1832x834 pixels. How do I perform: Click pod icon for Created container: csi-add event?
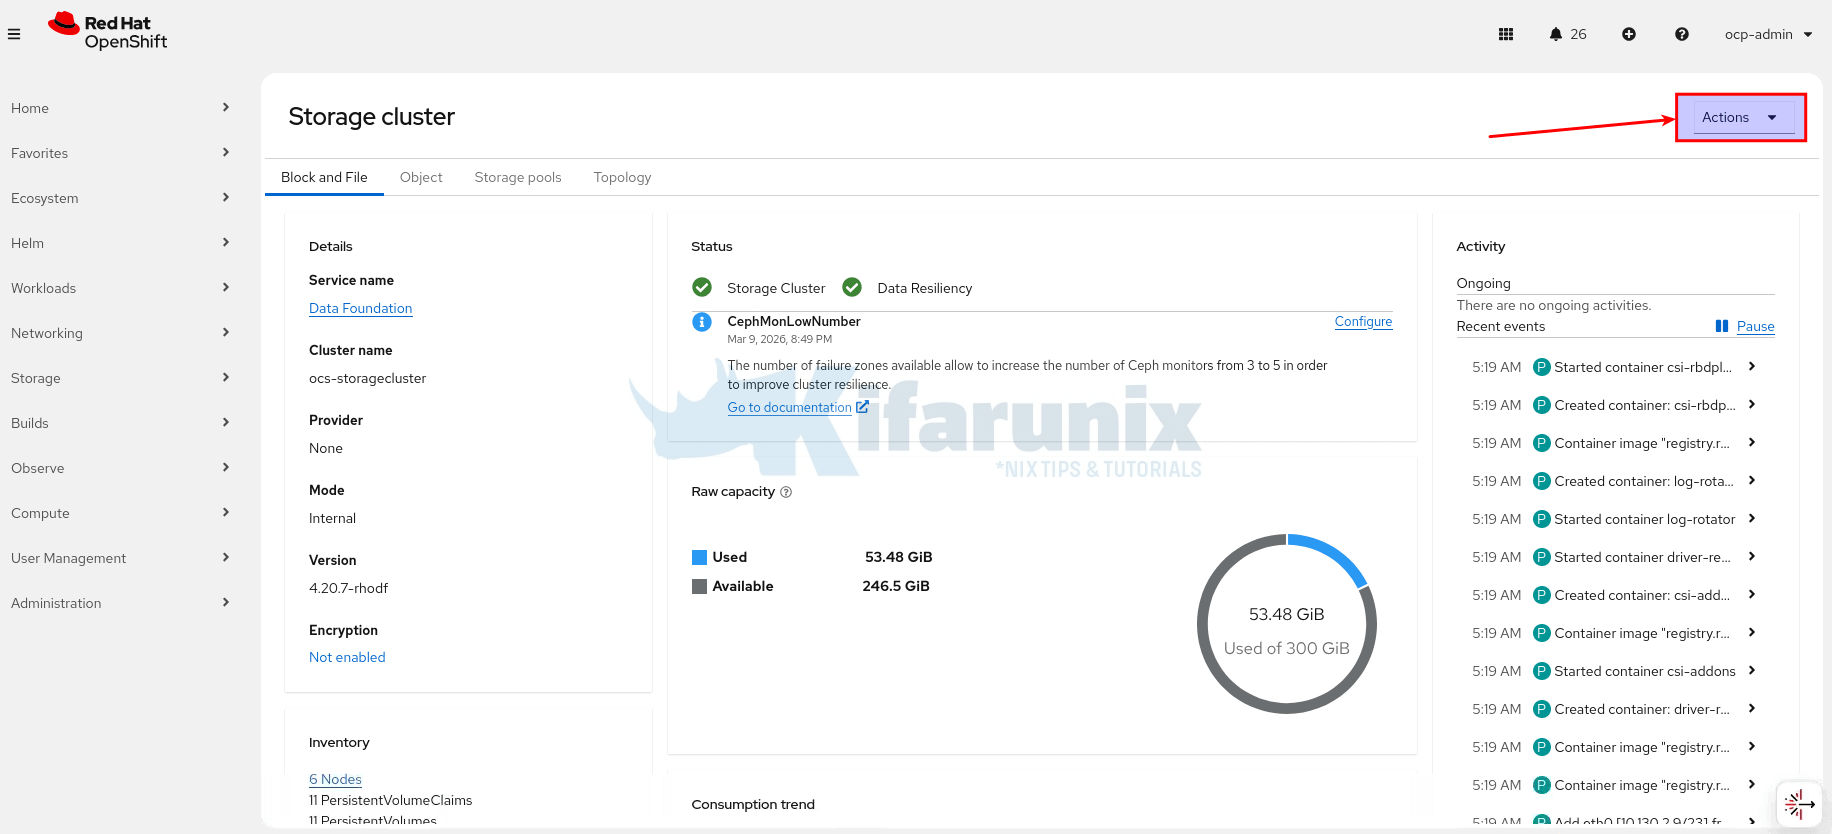pos(1542,595)
